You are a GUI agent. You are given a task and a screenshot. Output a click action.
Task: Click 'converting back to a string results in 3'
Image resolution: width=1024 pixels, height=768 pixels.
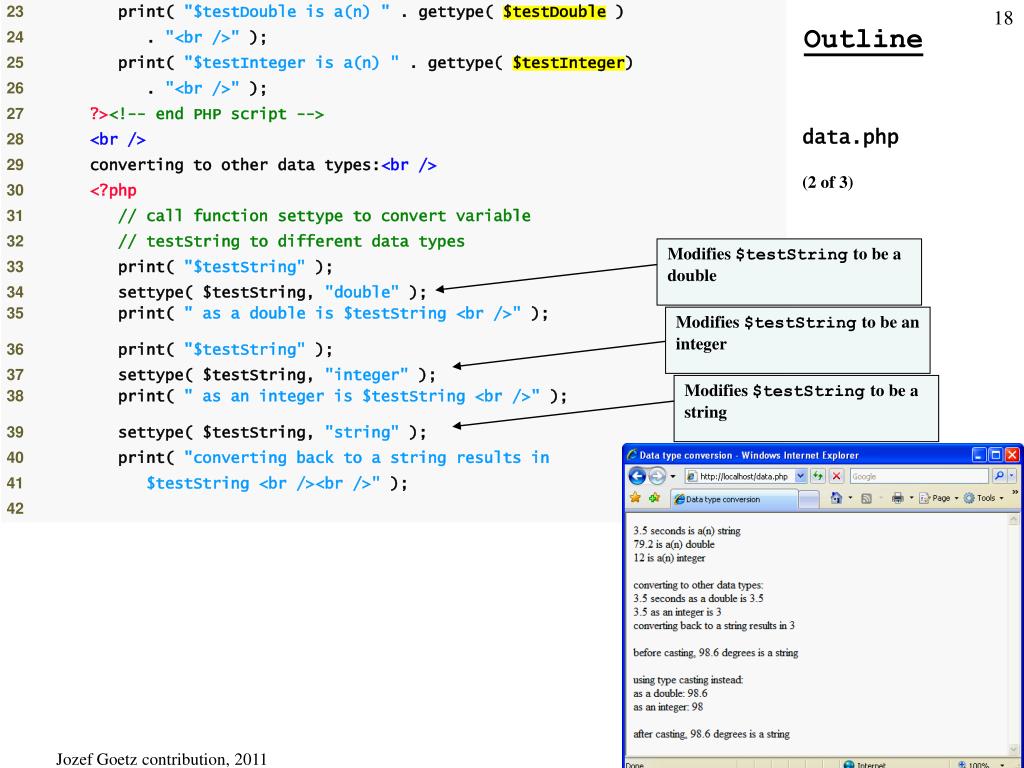pyautogui.click(x=714, y=626)
